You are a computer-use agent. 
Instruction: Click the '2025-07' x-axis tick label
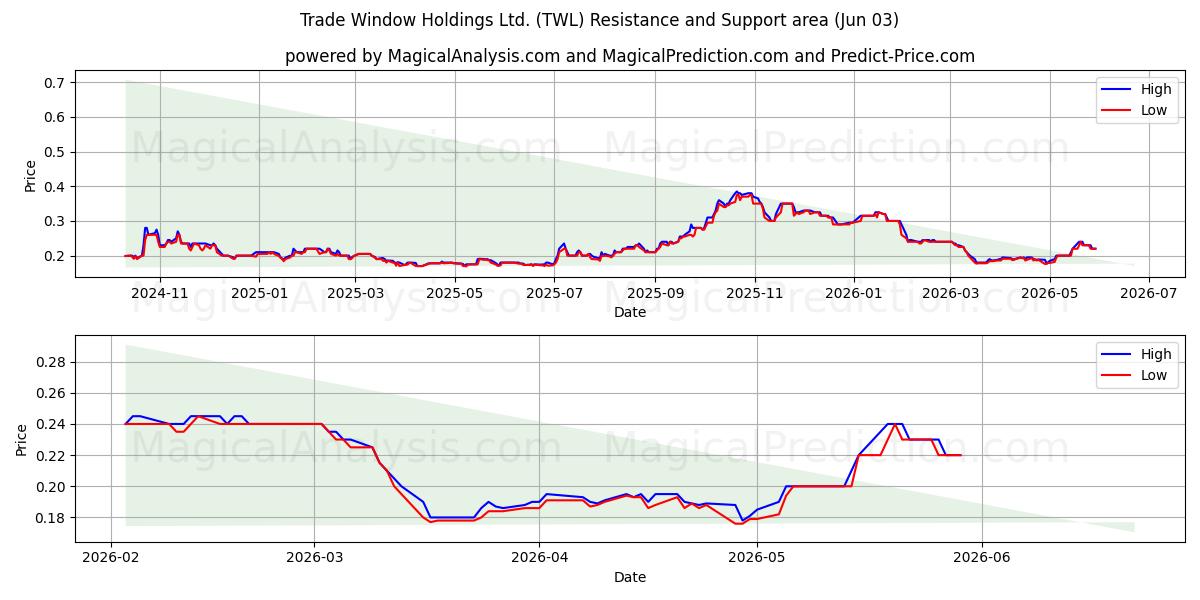(x=554, y=293)
